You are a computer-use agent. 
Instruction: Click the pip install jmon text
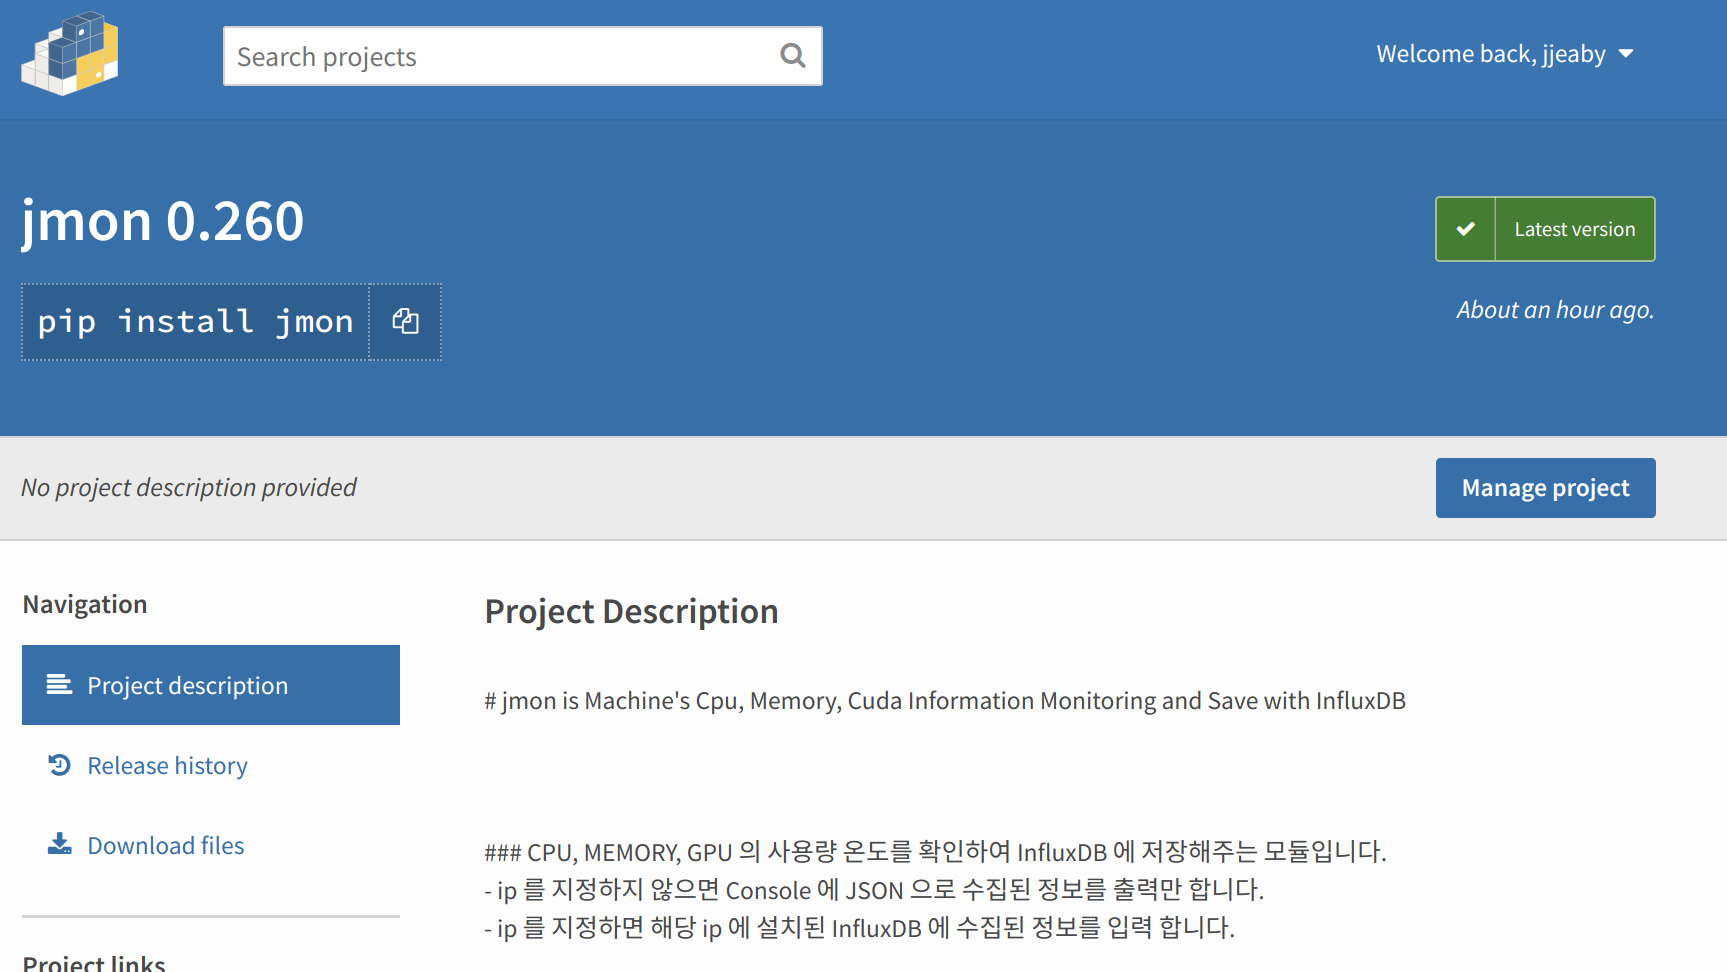(196, 322)
